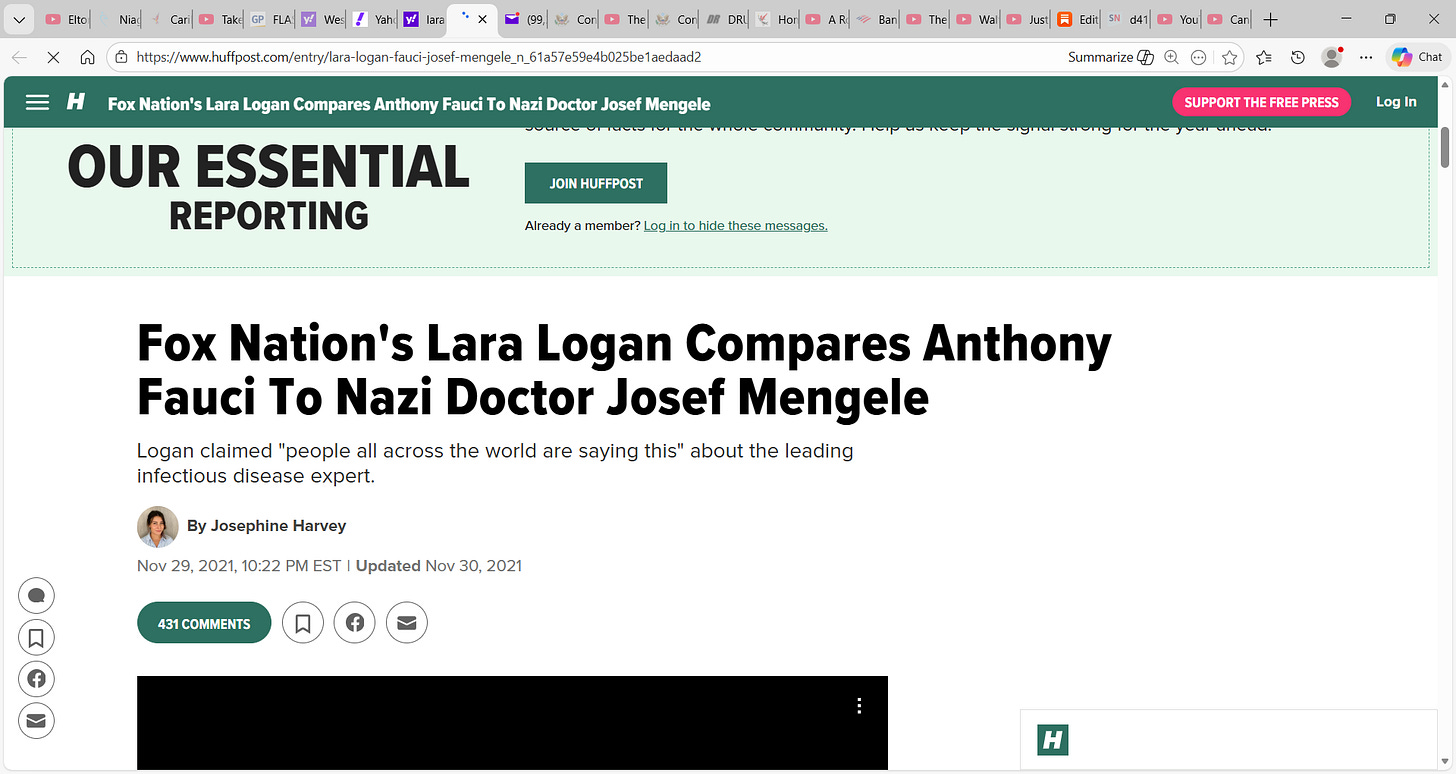
Task: Click the Summarize button in address bar
Action: pos(1110,57)
